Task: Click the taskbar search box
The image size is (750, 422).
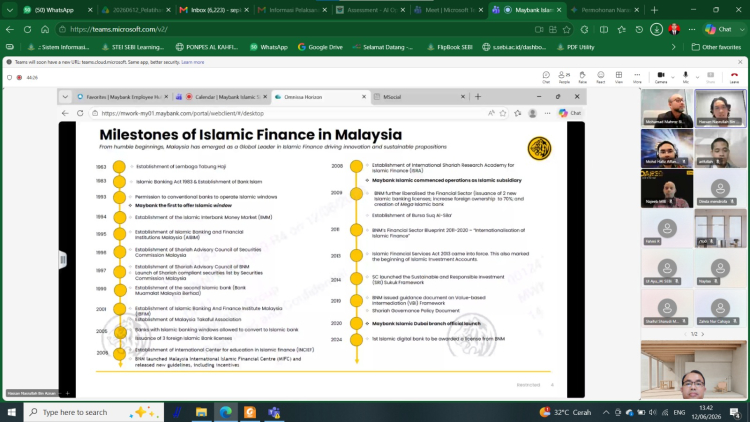Action: [94, 412]
